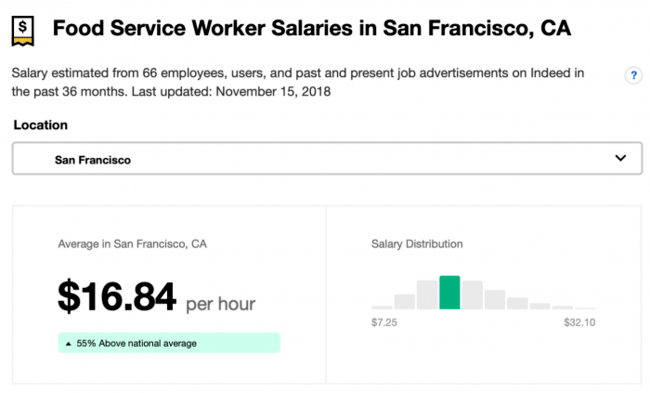Click the $32.10 maximum salary label
Image resolution: width=650 pixels, height=393 pixels.
[580, 323]
